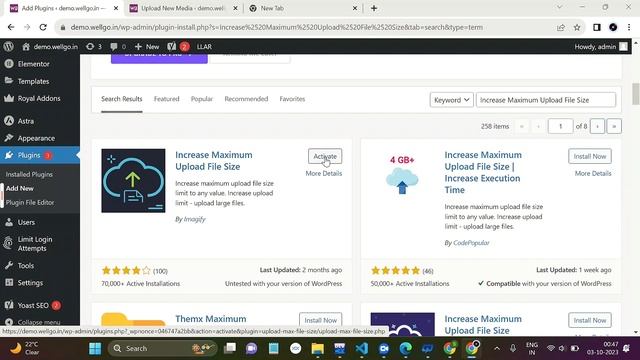Open Visual Studio Code from taskbar

click(362, 348)
